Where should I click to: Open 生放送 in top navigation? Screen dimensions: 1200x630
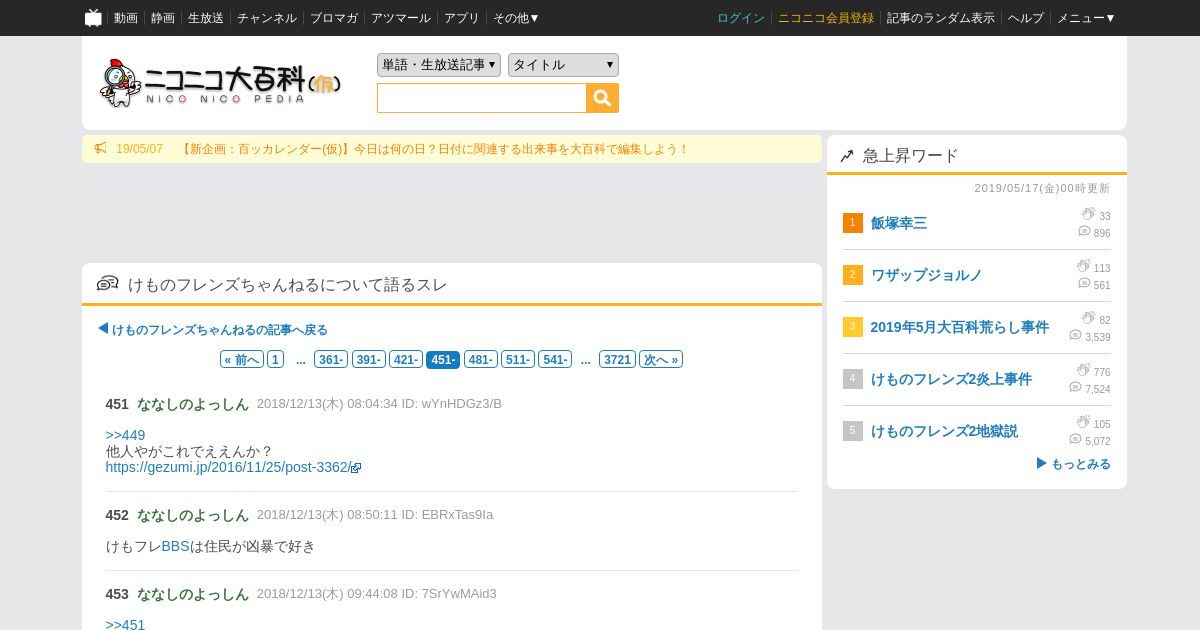(x=206, y=18)
